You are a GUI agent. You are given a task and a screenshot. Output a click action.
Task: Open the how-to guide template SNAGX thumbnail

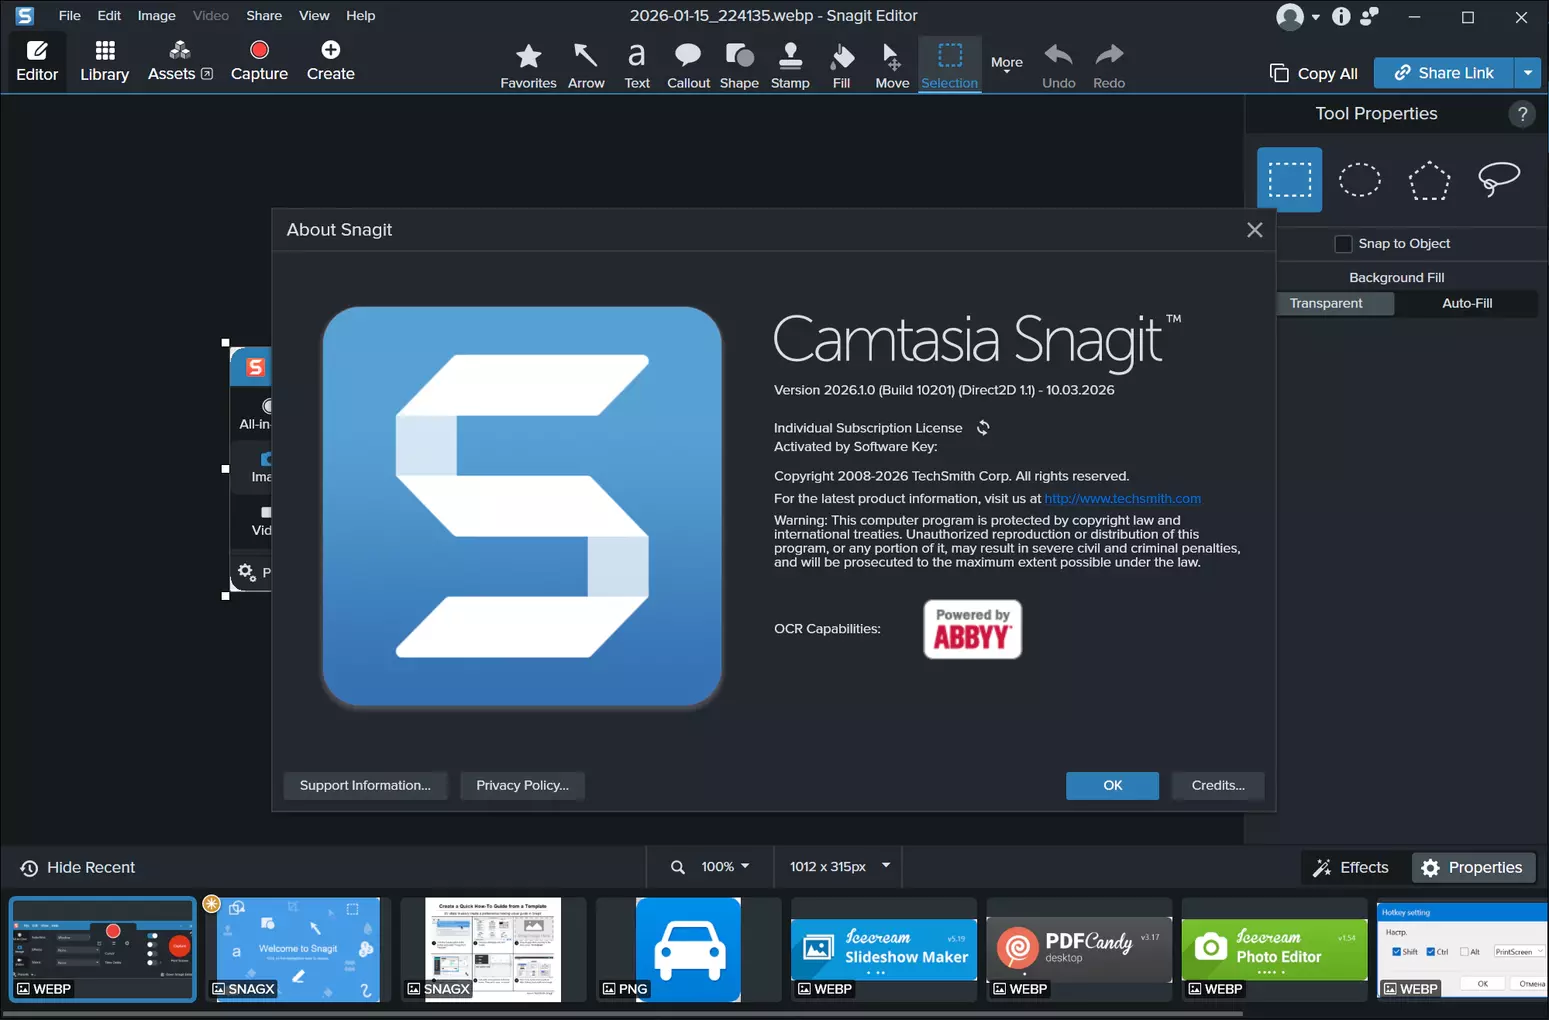pos(493,950)
